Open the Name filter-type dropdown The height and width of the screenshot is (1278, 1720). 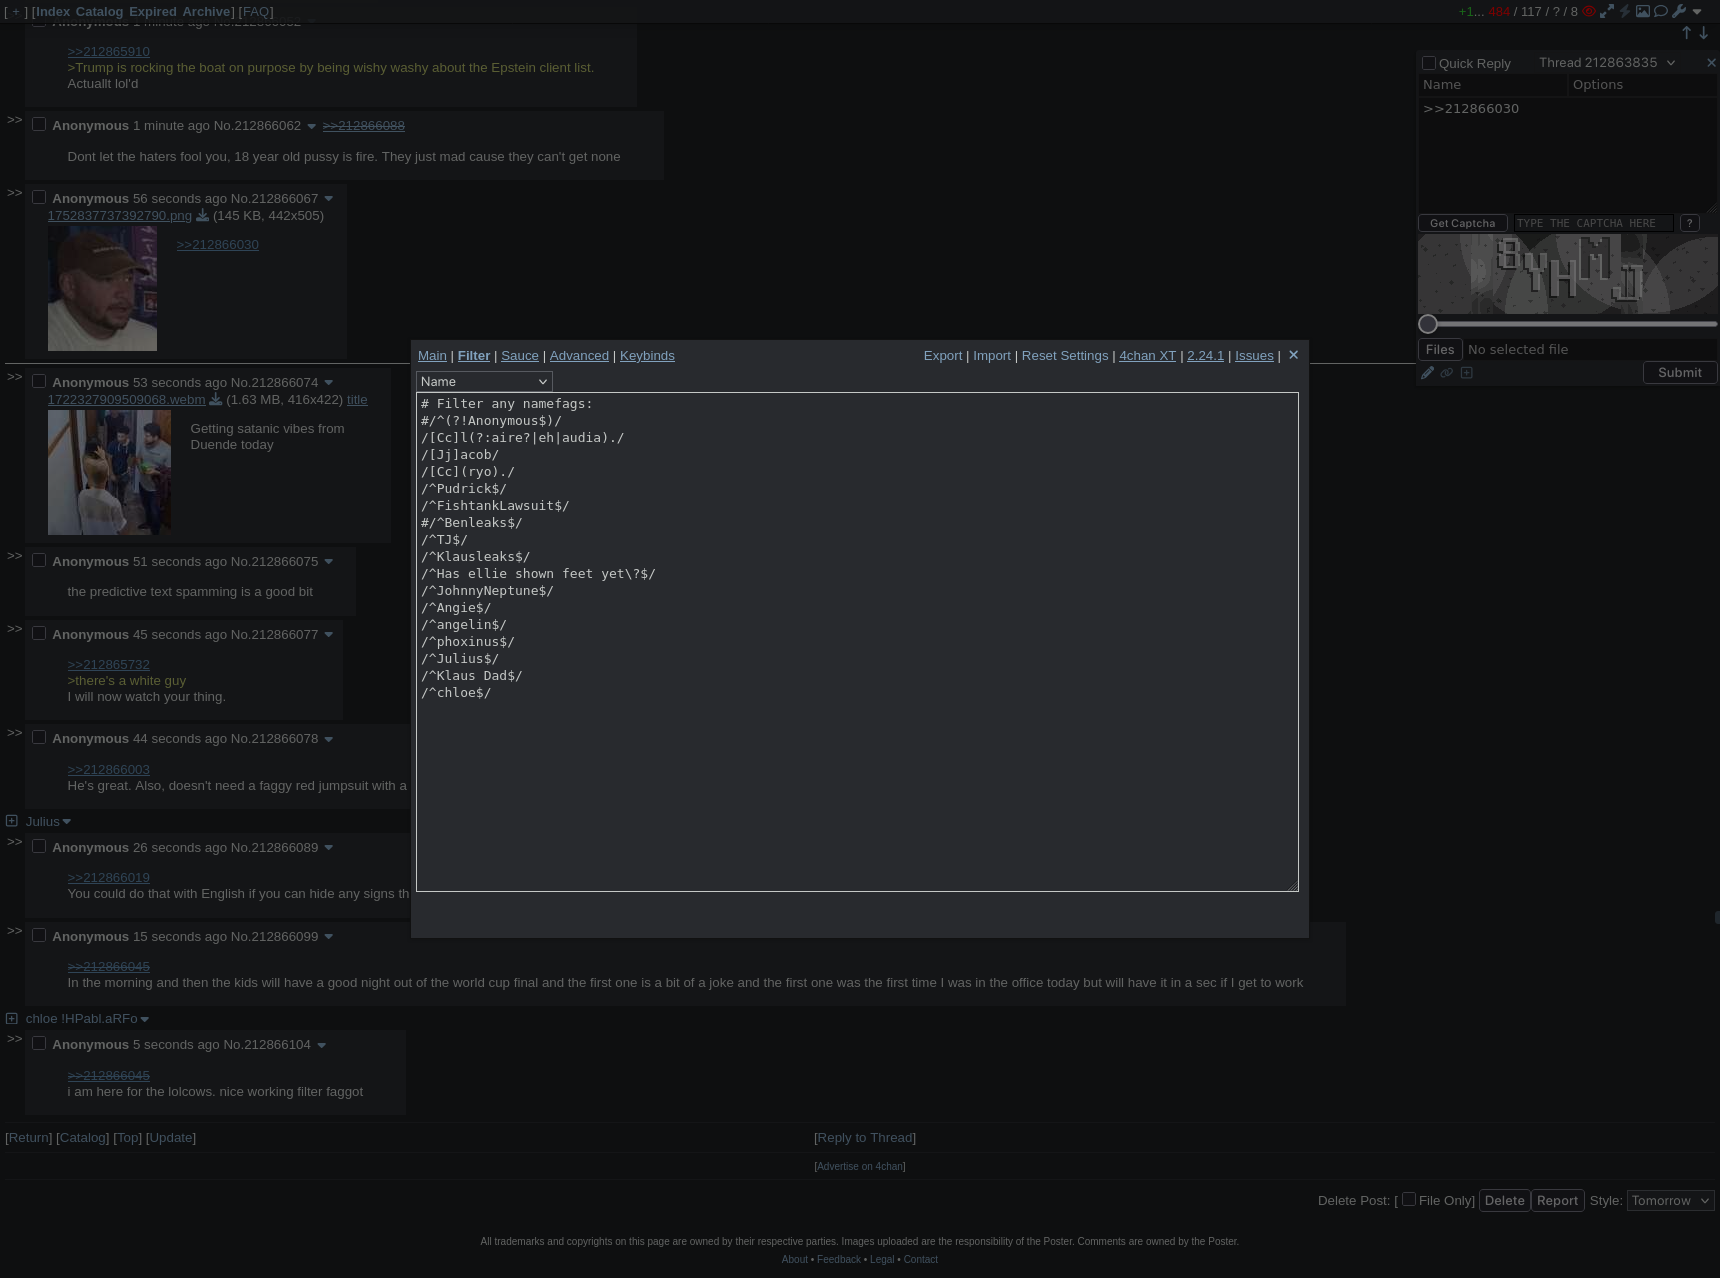484,381
